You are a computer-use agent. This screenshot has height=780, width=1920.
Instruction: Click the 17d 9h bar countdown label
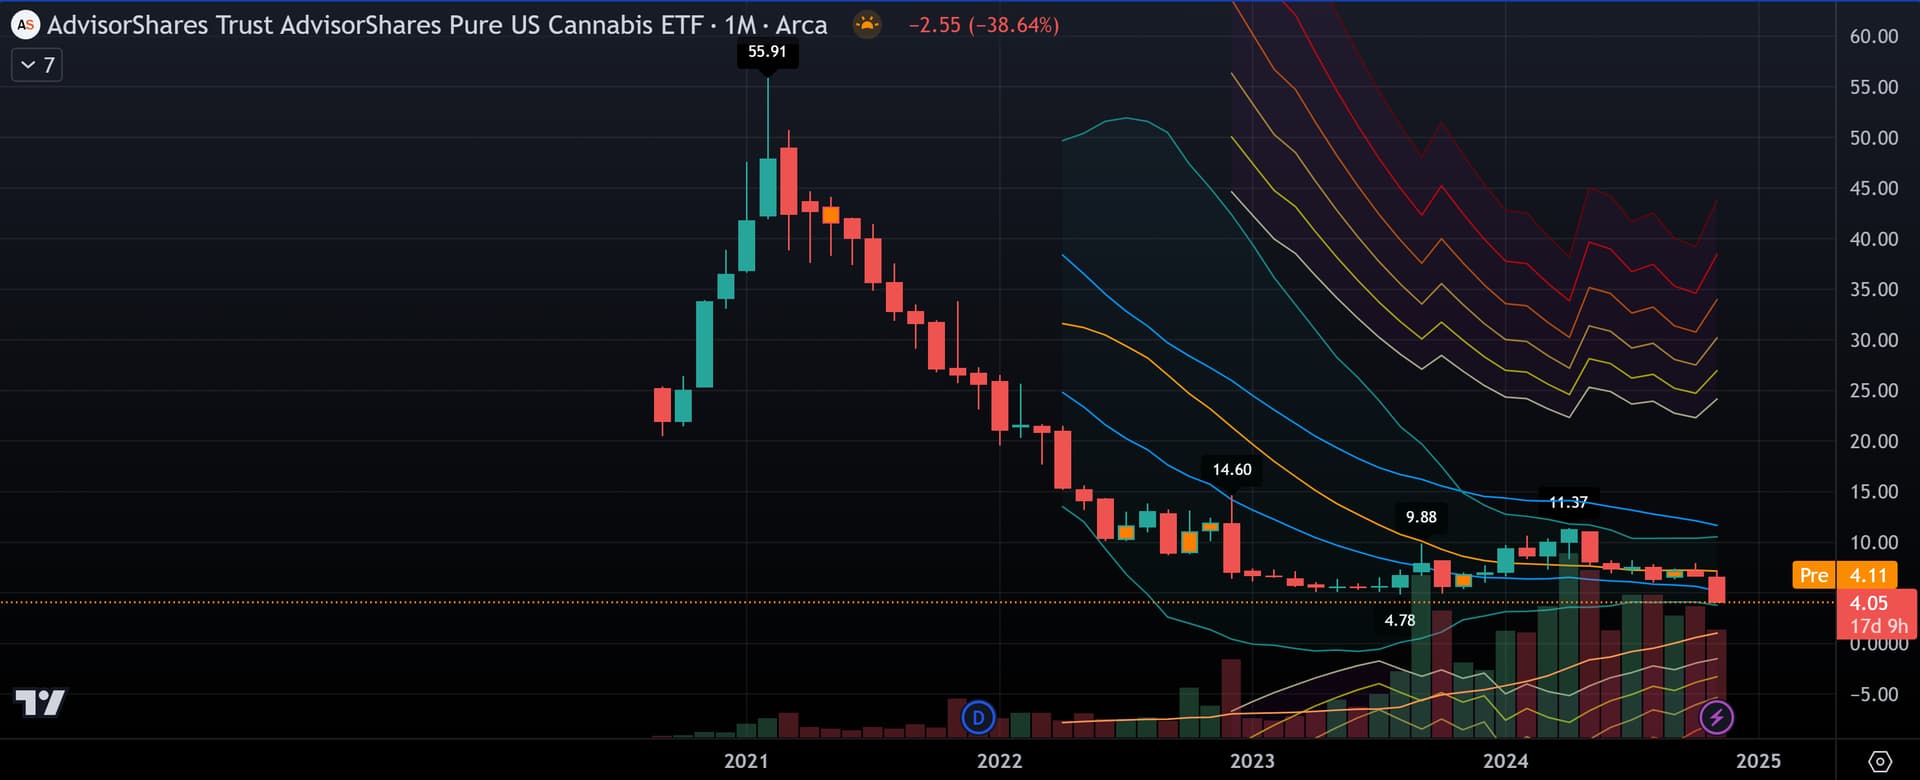[1878, 627]
